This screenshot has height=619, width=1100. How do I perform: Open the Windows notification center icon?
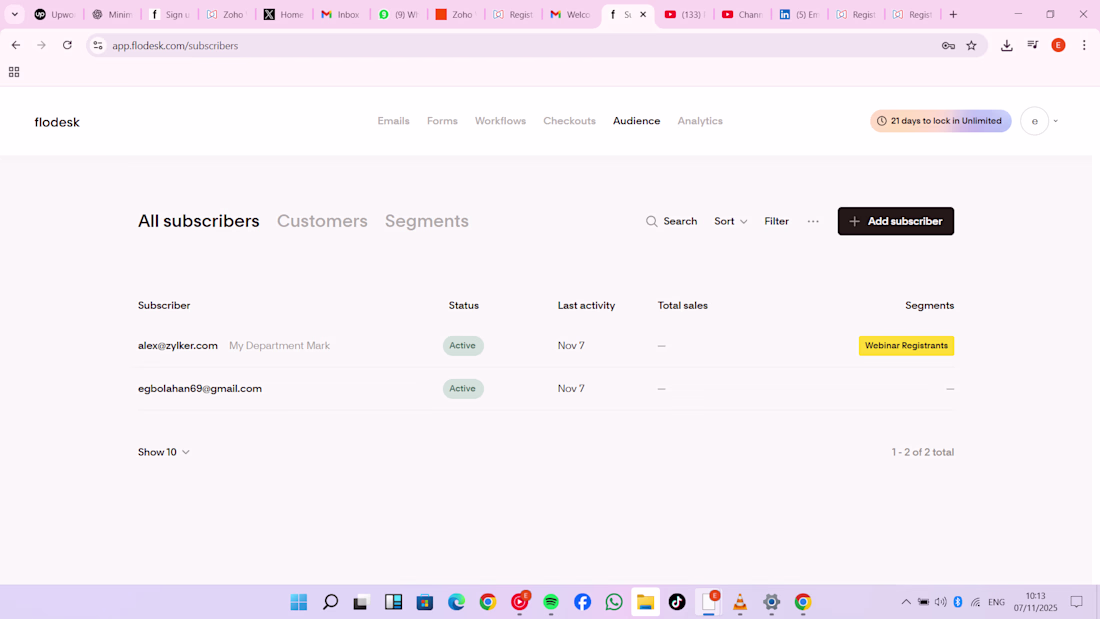[1076, 602]
